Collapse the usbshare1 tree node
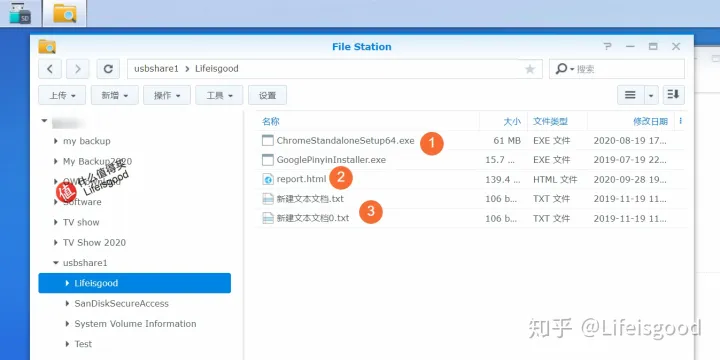The height and width of the screenshot is (360, 720). point(56,263)
